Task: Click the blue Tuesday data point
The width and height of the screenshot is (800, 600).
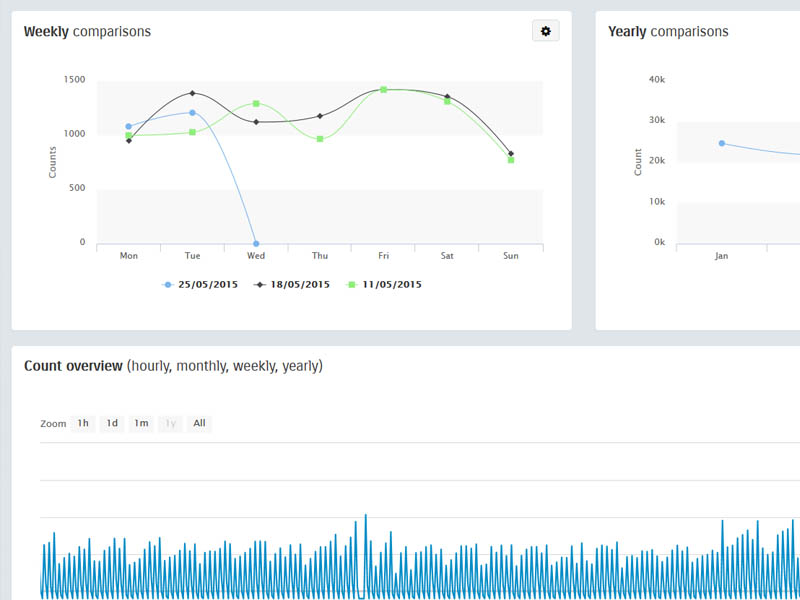Action: pos(192,113)
